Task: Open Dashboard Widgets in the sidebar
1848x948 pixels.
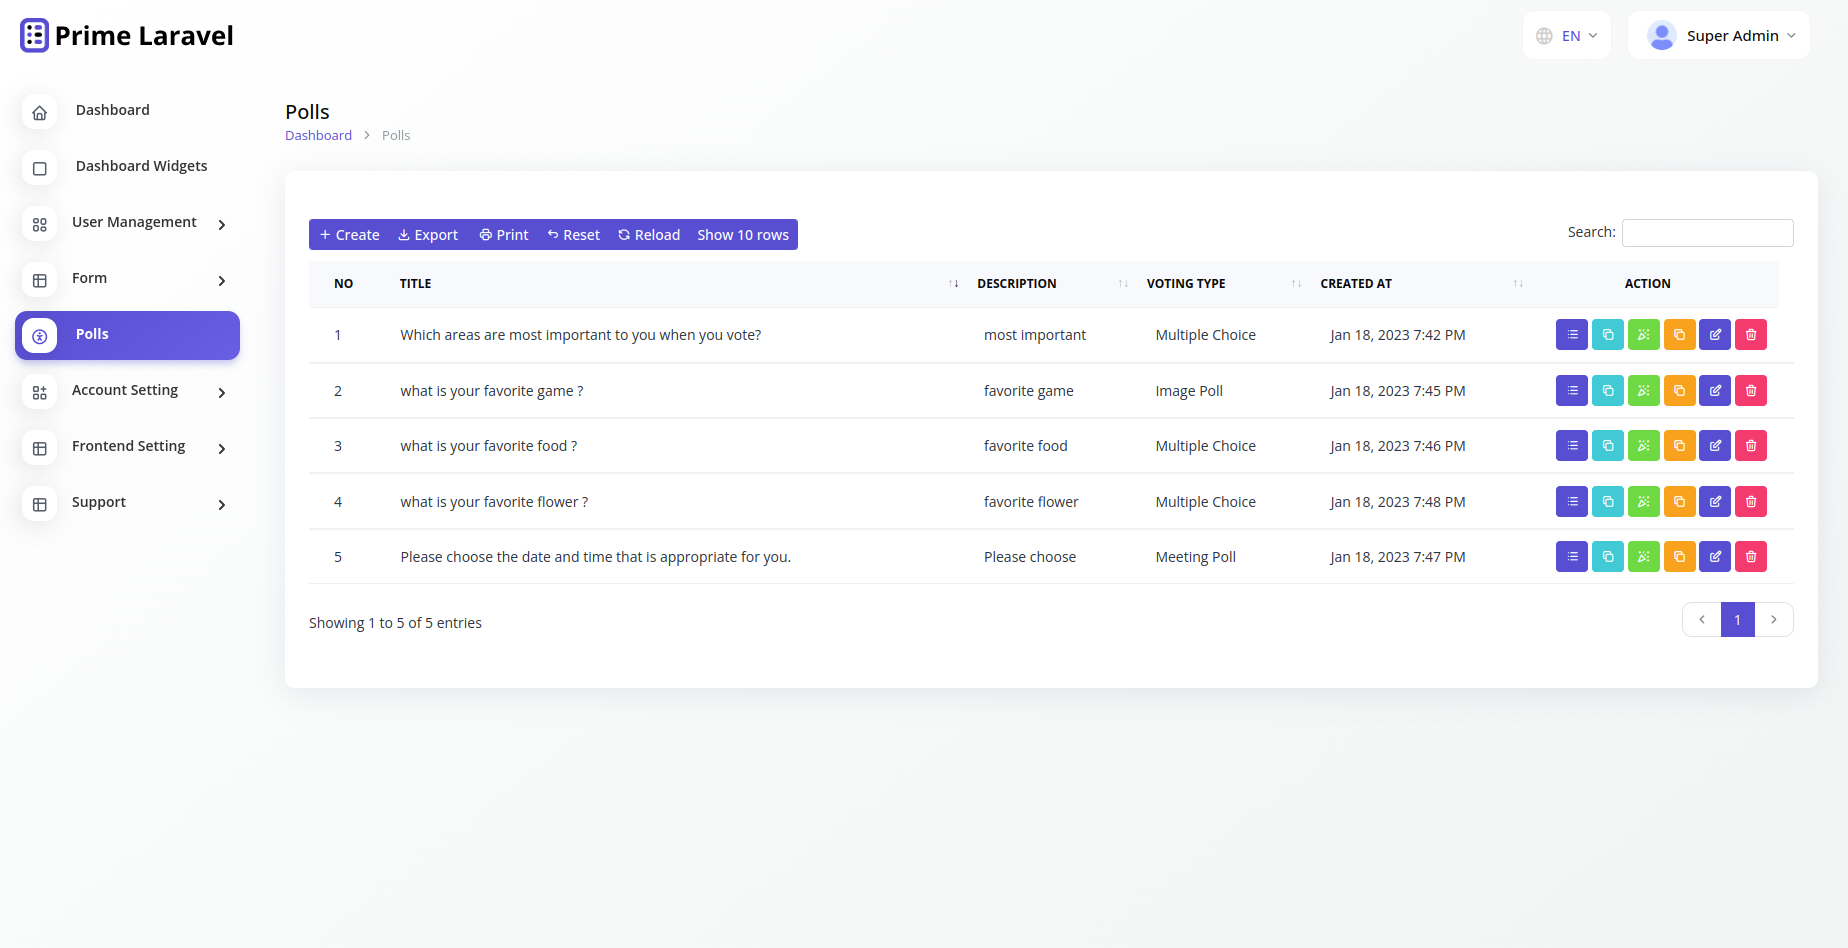Action: (141, 166)
